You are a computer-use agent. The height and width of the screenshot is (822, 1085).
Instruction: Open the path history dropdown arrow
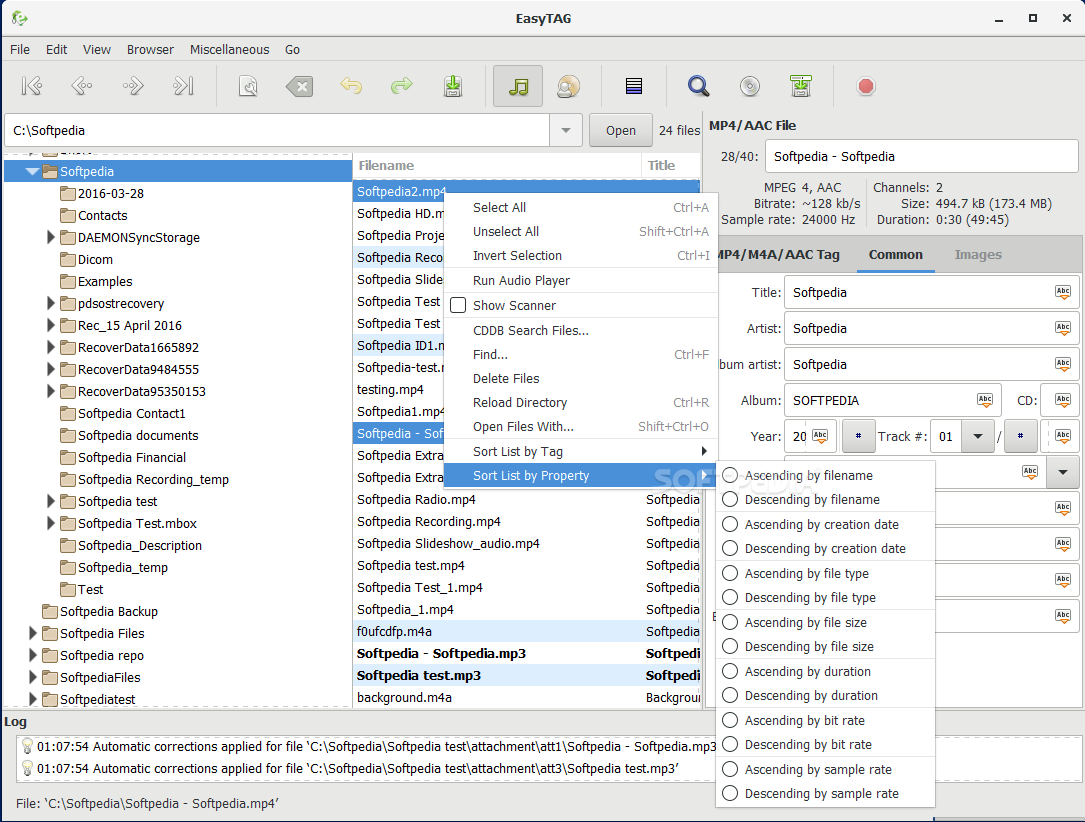(566, 130)
